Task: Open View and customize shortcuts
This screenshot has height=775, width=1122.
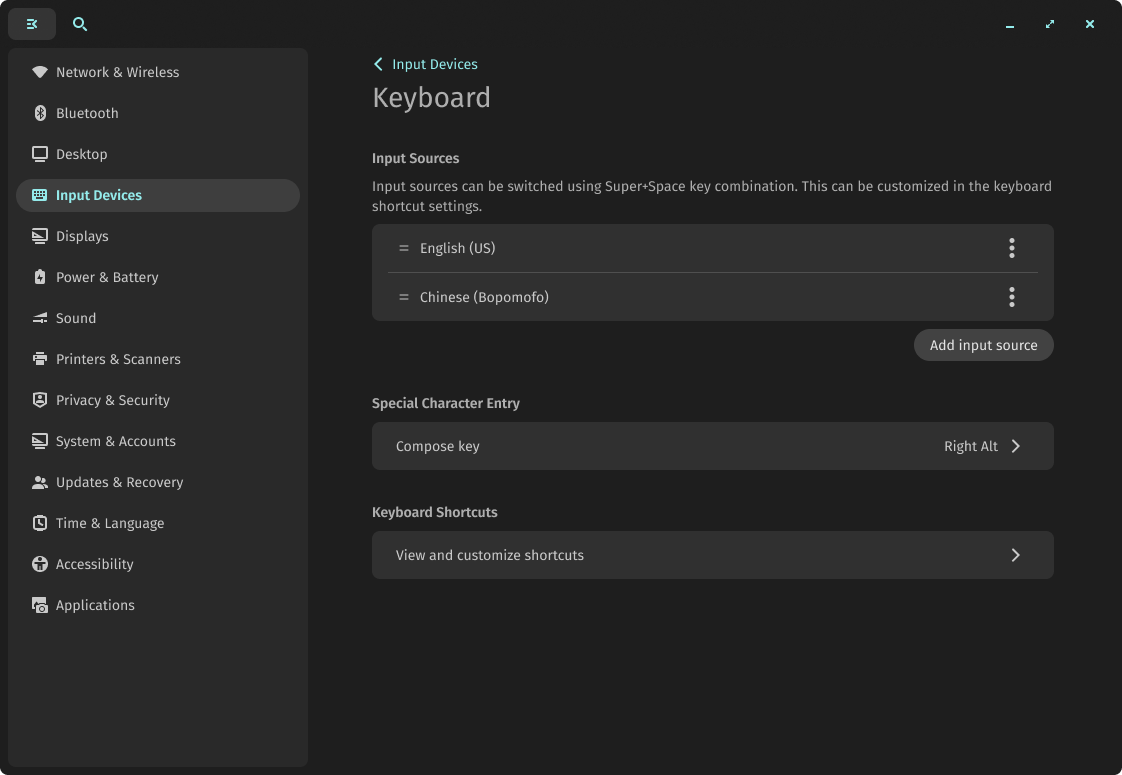Action: [712, 555]
